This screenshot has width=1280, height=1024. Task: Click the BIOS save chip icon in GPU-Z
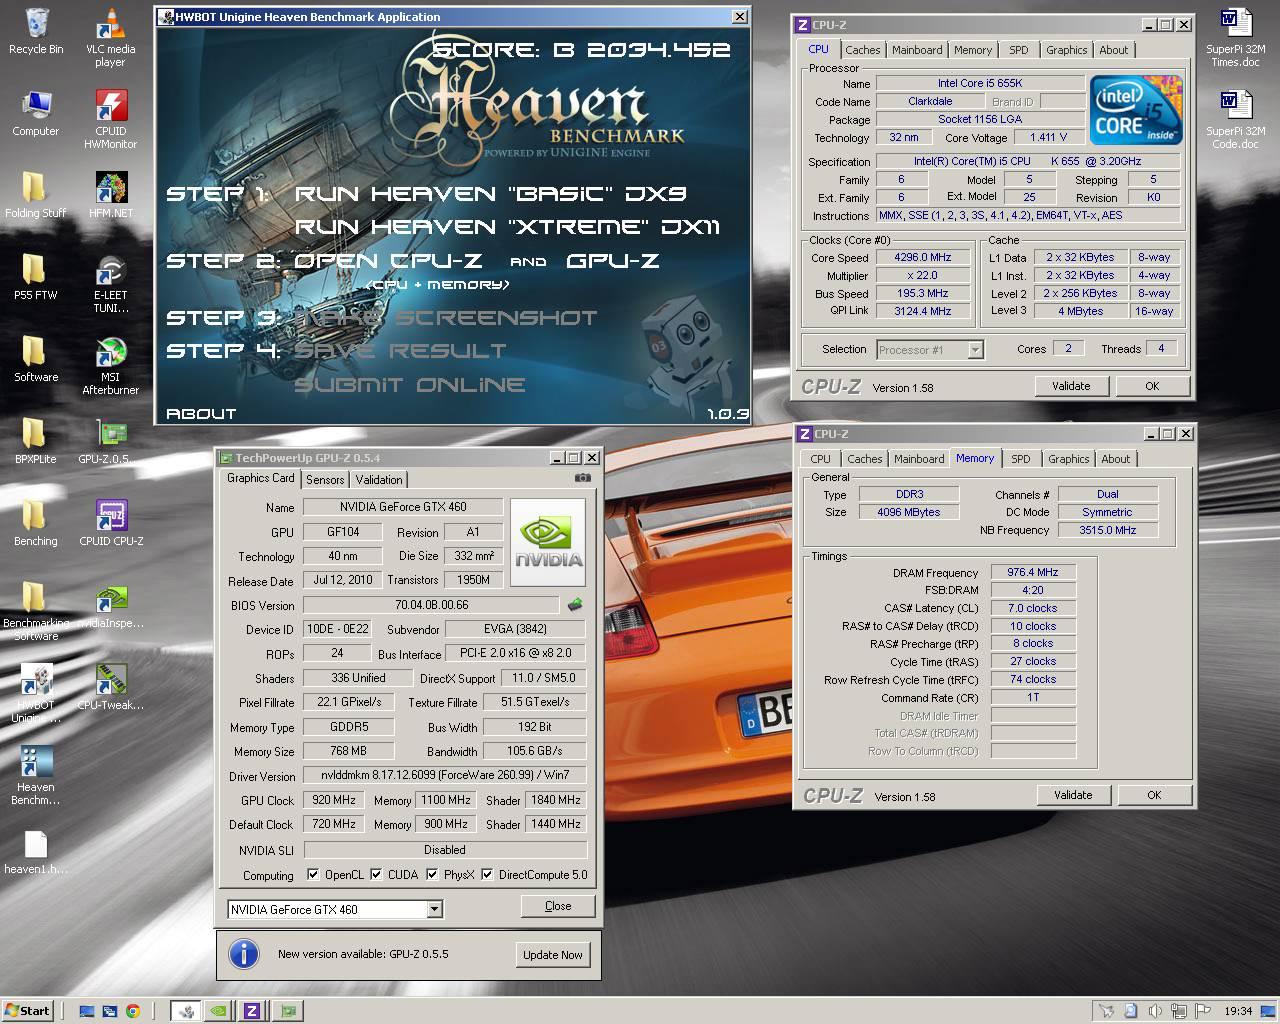coord(575,605)
